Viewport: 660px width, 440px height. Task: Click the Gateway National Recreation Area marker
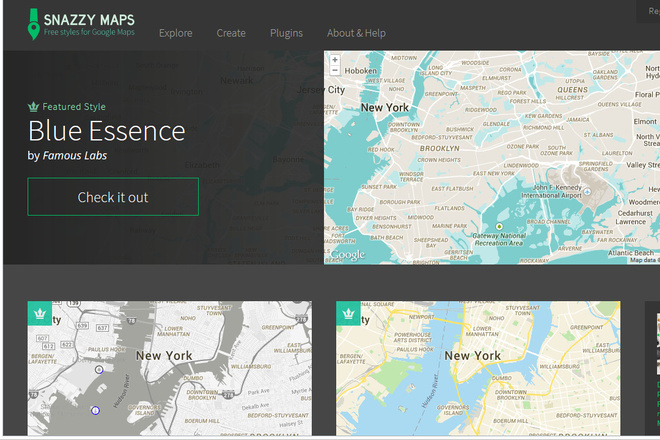point(499,227)
